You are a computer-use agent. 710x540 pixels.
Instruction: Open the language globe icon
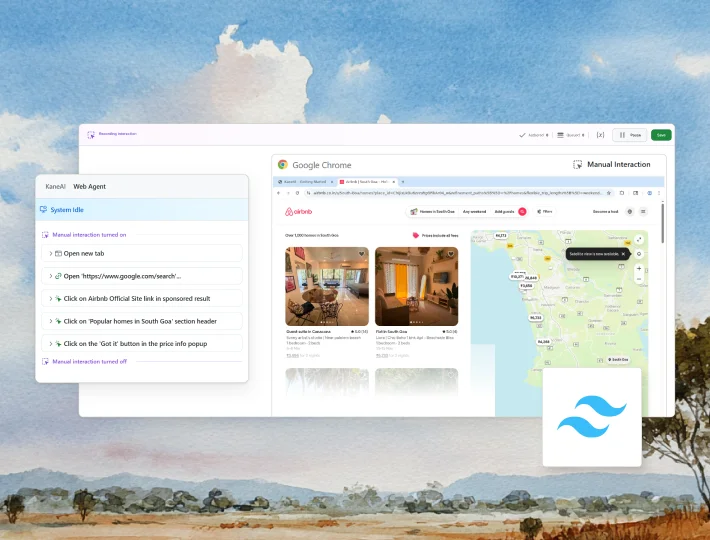click(x=629, y=211)
